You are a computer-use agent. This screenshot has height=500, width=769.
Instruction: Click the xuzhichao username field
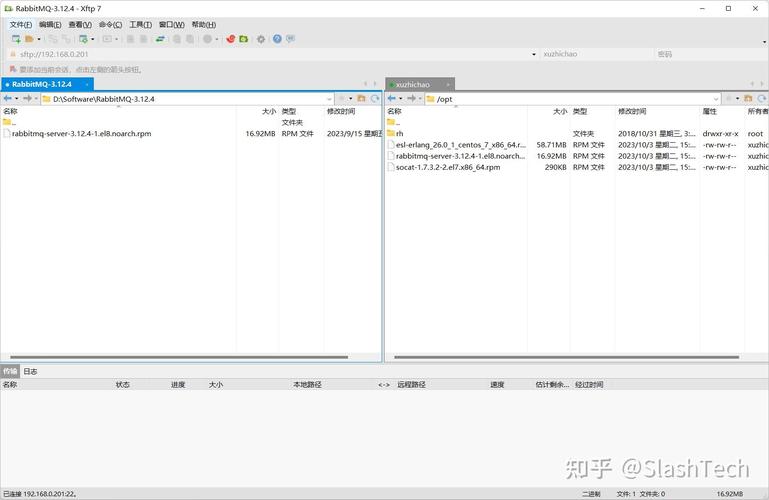[596, 54]
